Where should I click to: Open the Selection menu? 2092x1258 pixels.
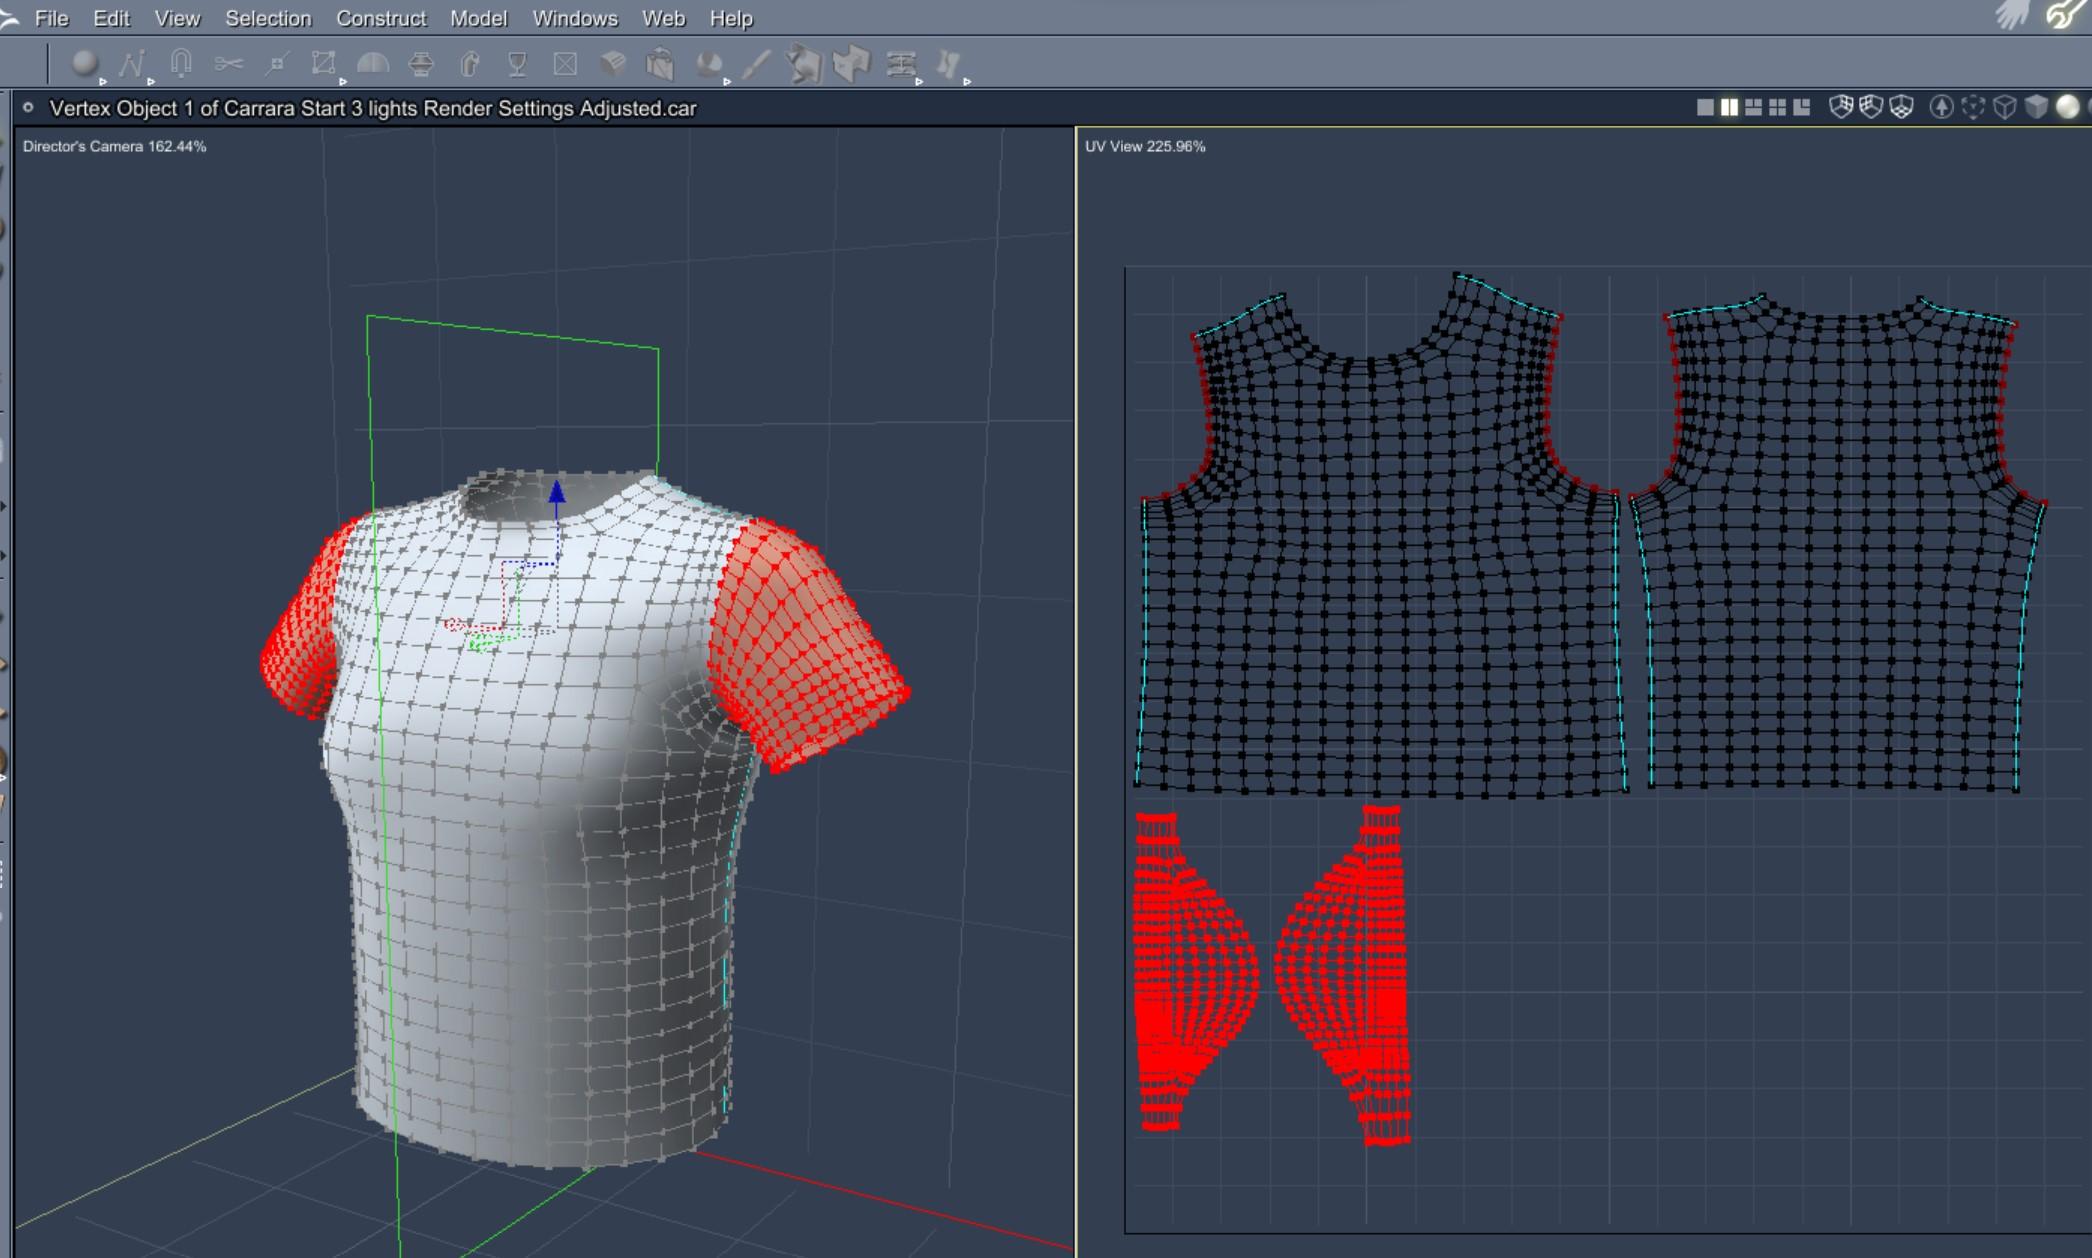(x=268, y=18)
